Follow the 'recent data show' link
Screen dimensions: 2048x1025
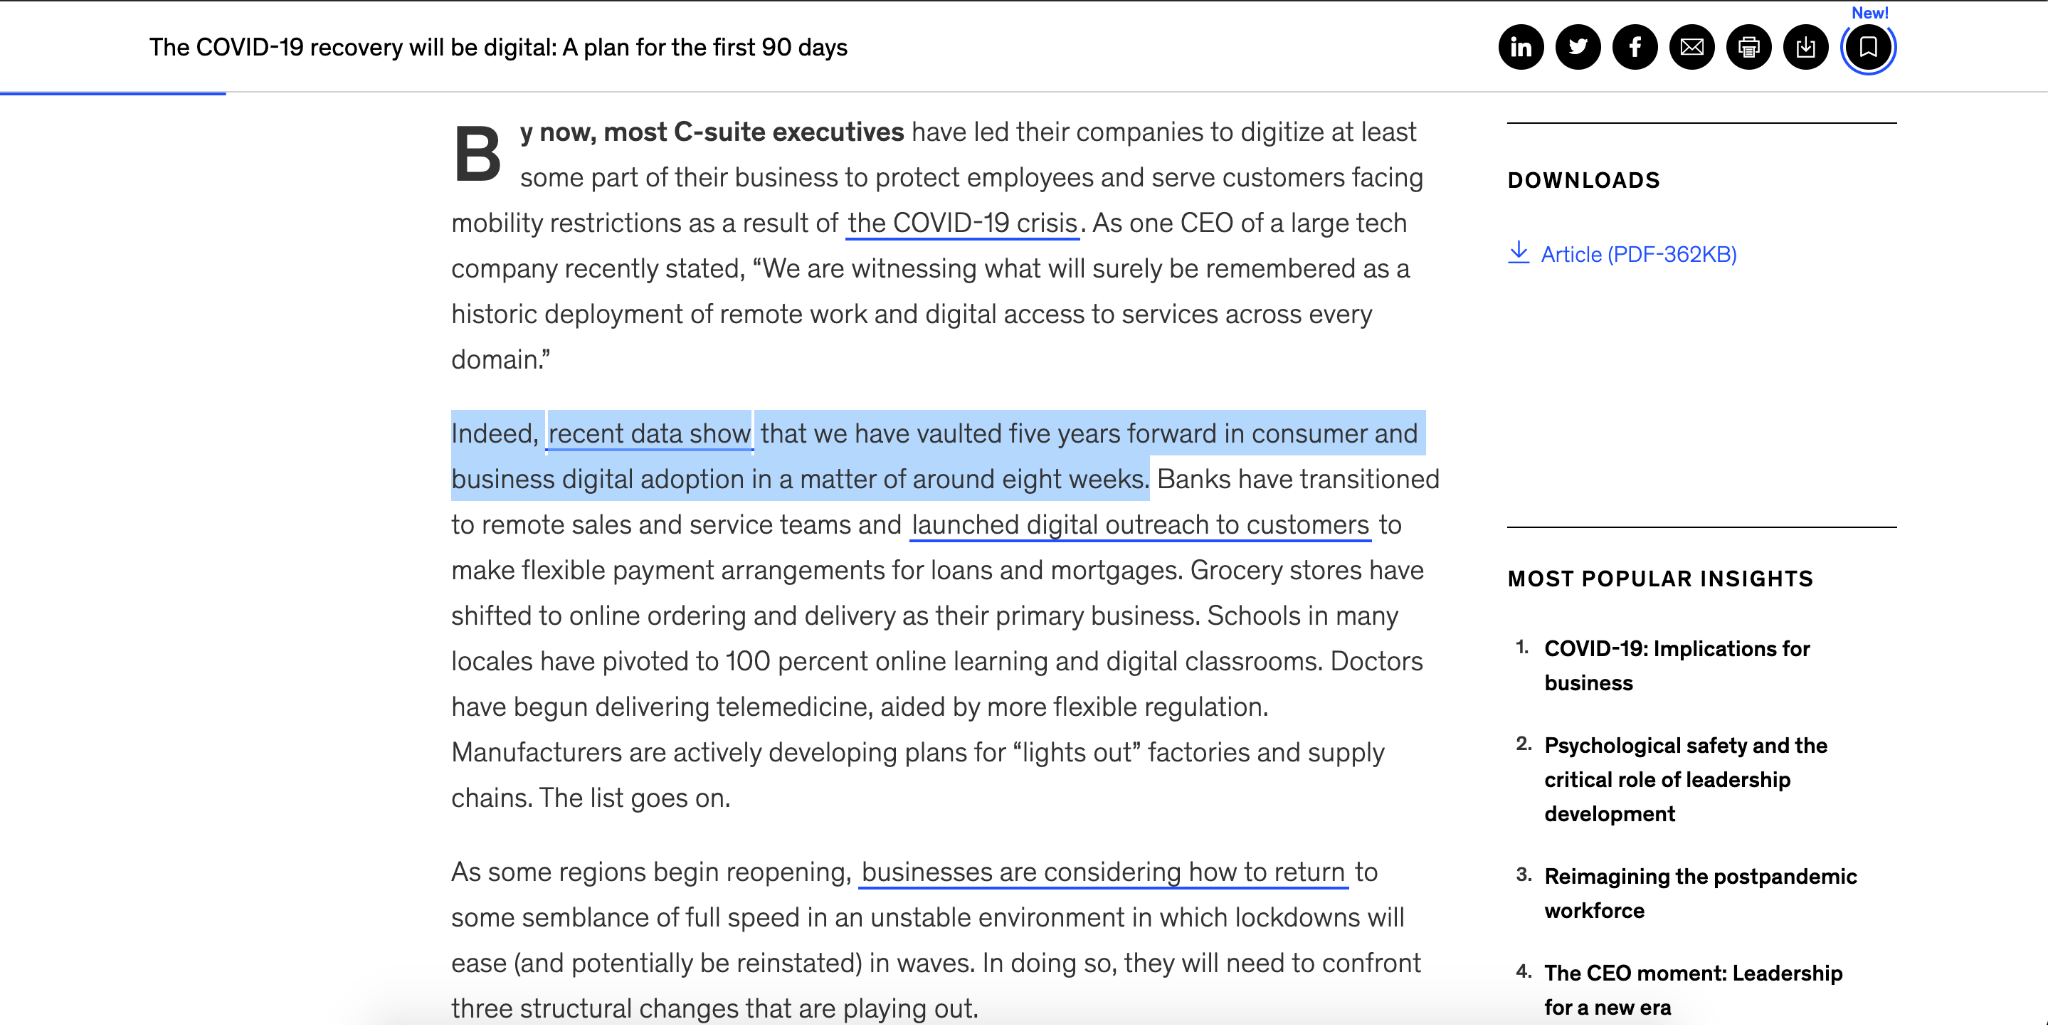pyautogui.click(x=650, y=434)
